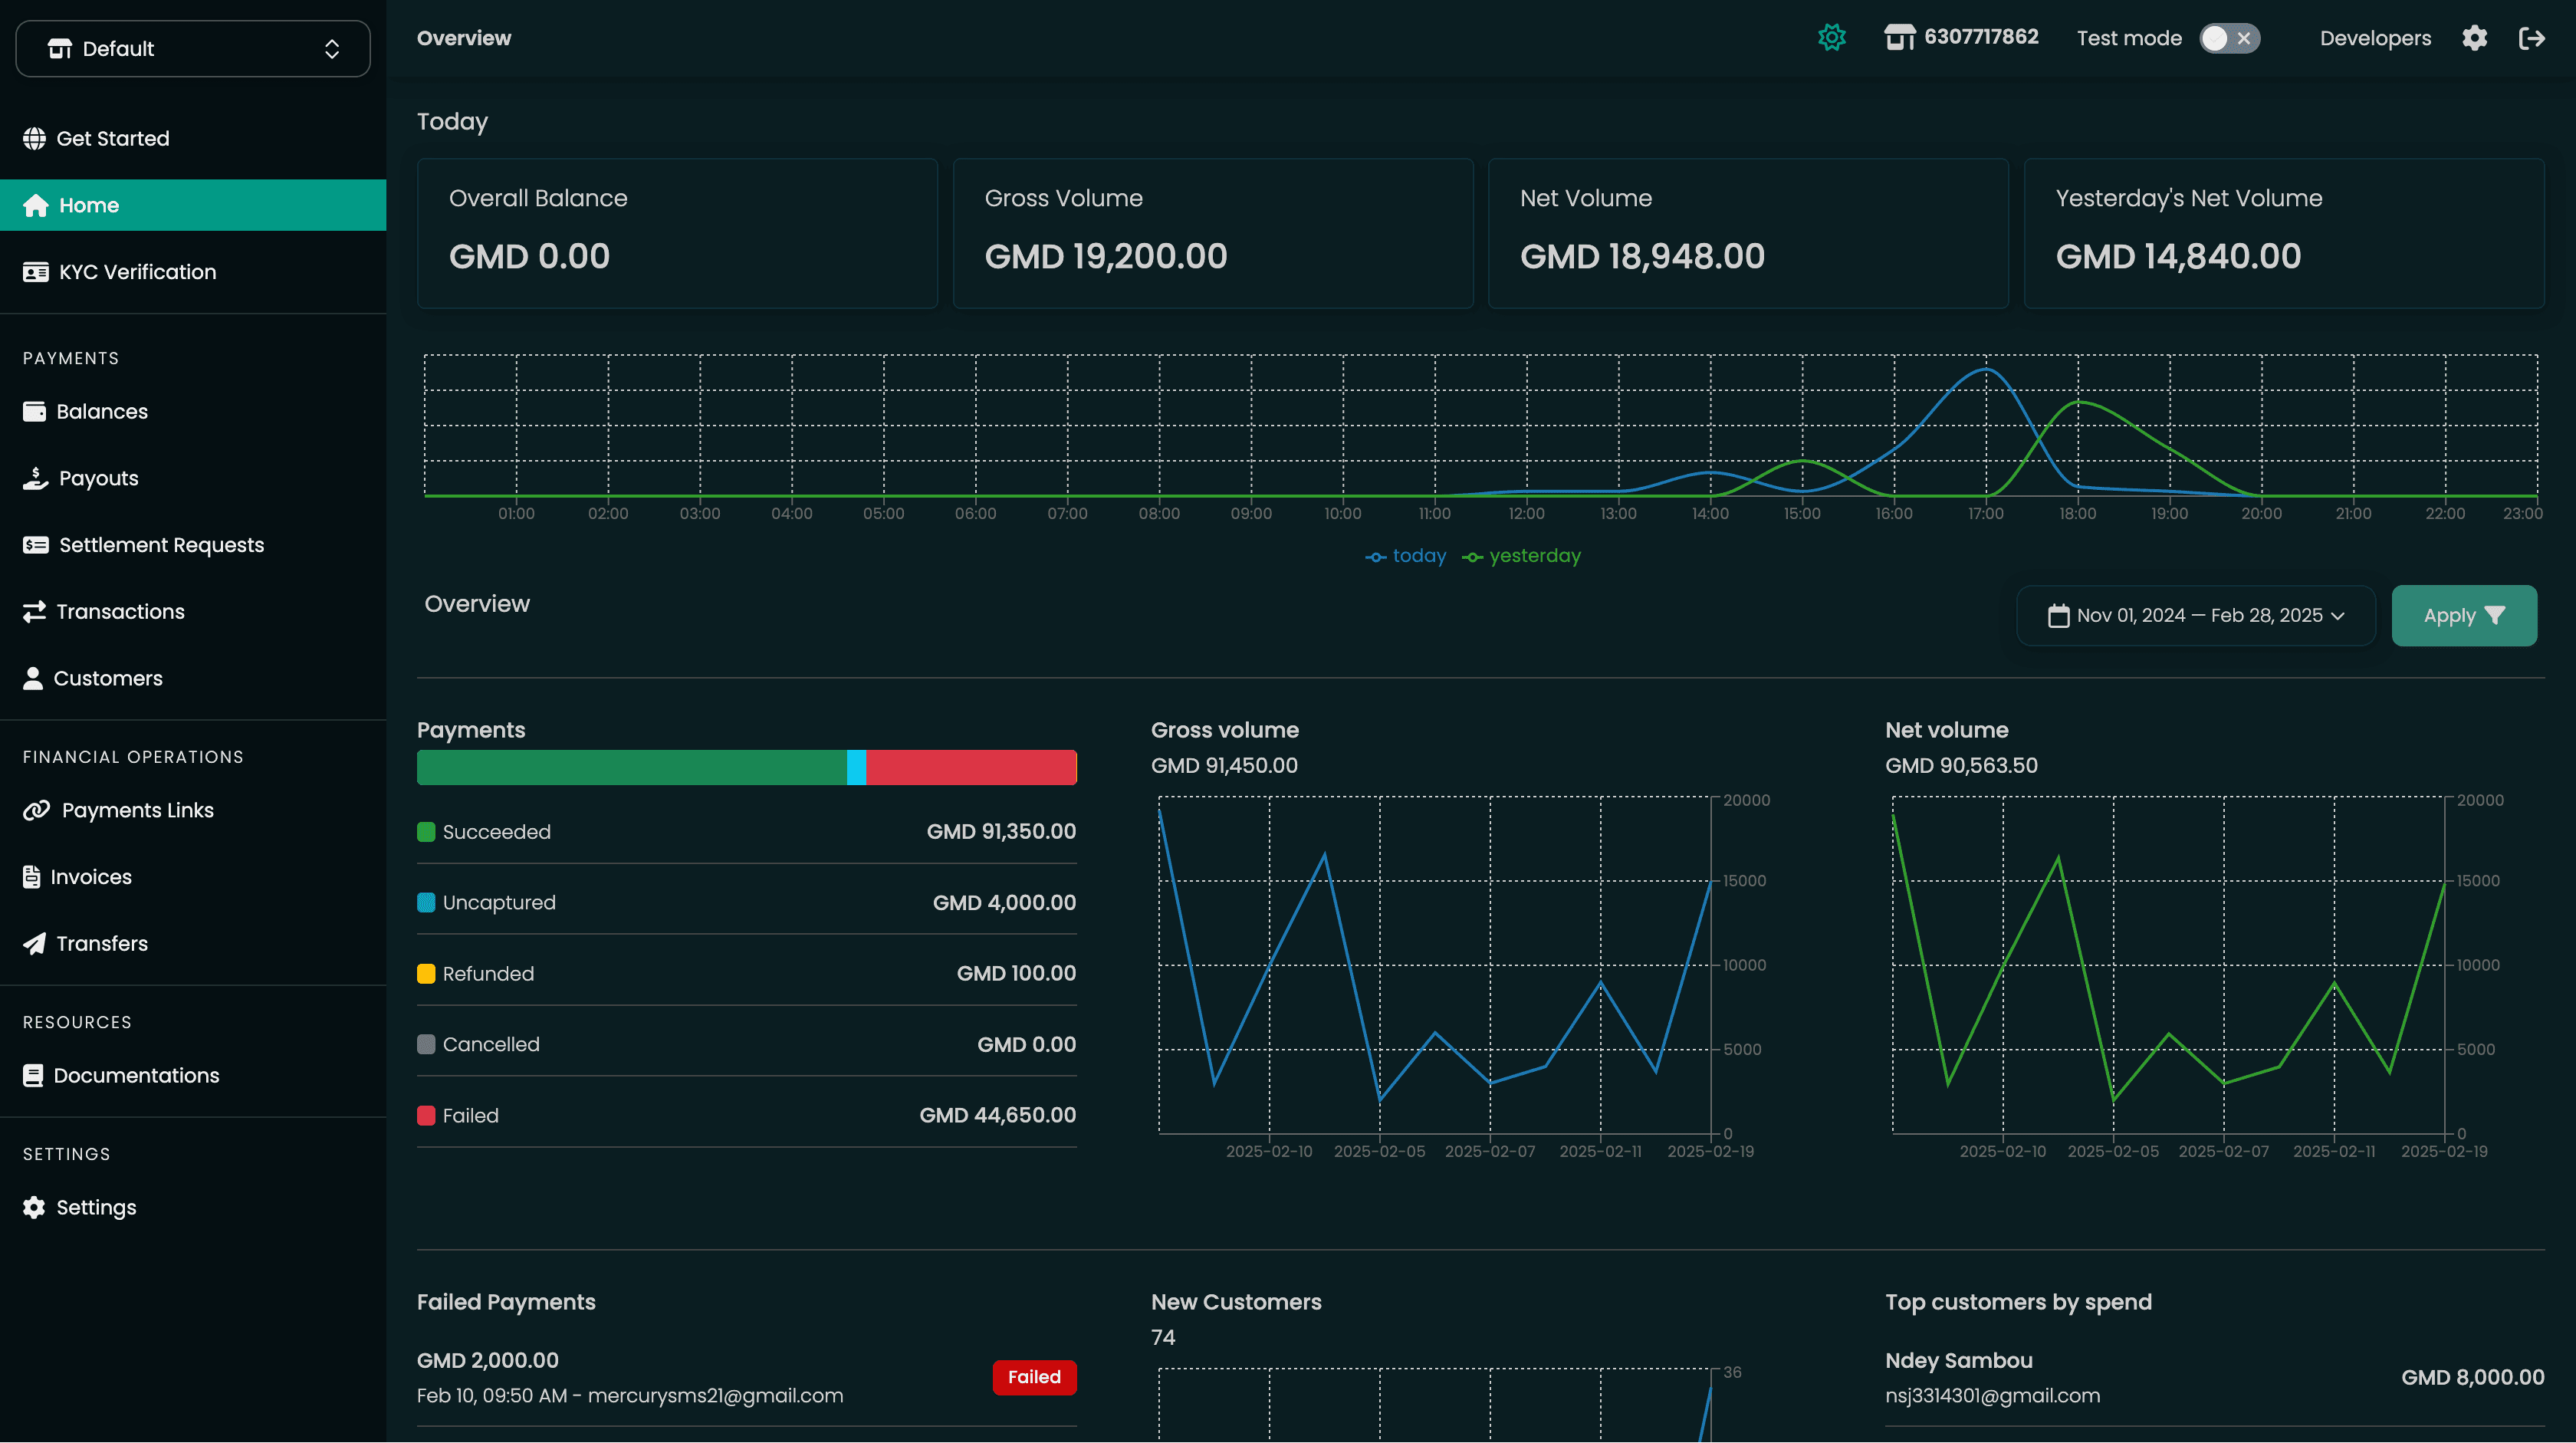The height and width of the screenshot is (1443, 2576).
Task: Go to Home in sidebar
Action: point(193,205)
